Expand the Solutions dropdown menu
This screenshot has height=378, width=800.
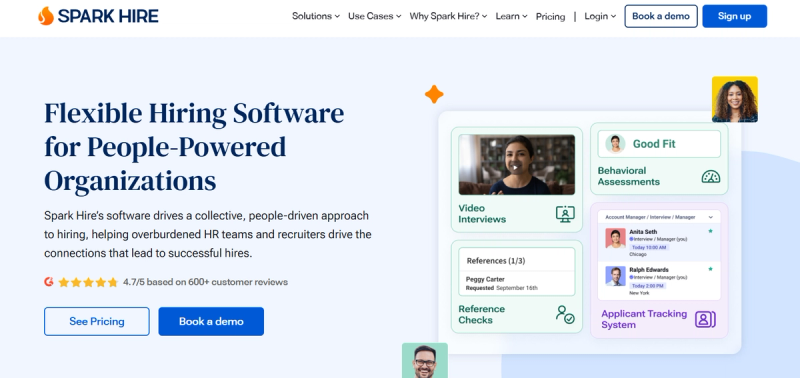pos(316,16)
